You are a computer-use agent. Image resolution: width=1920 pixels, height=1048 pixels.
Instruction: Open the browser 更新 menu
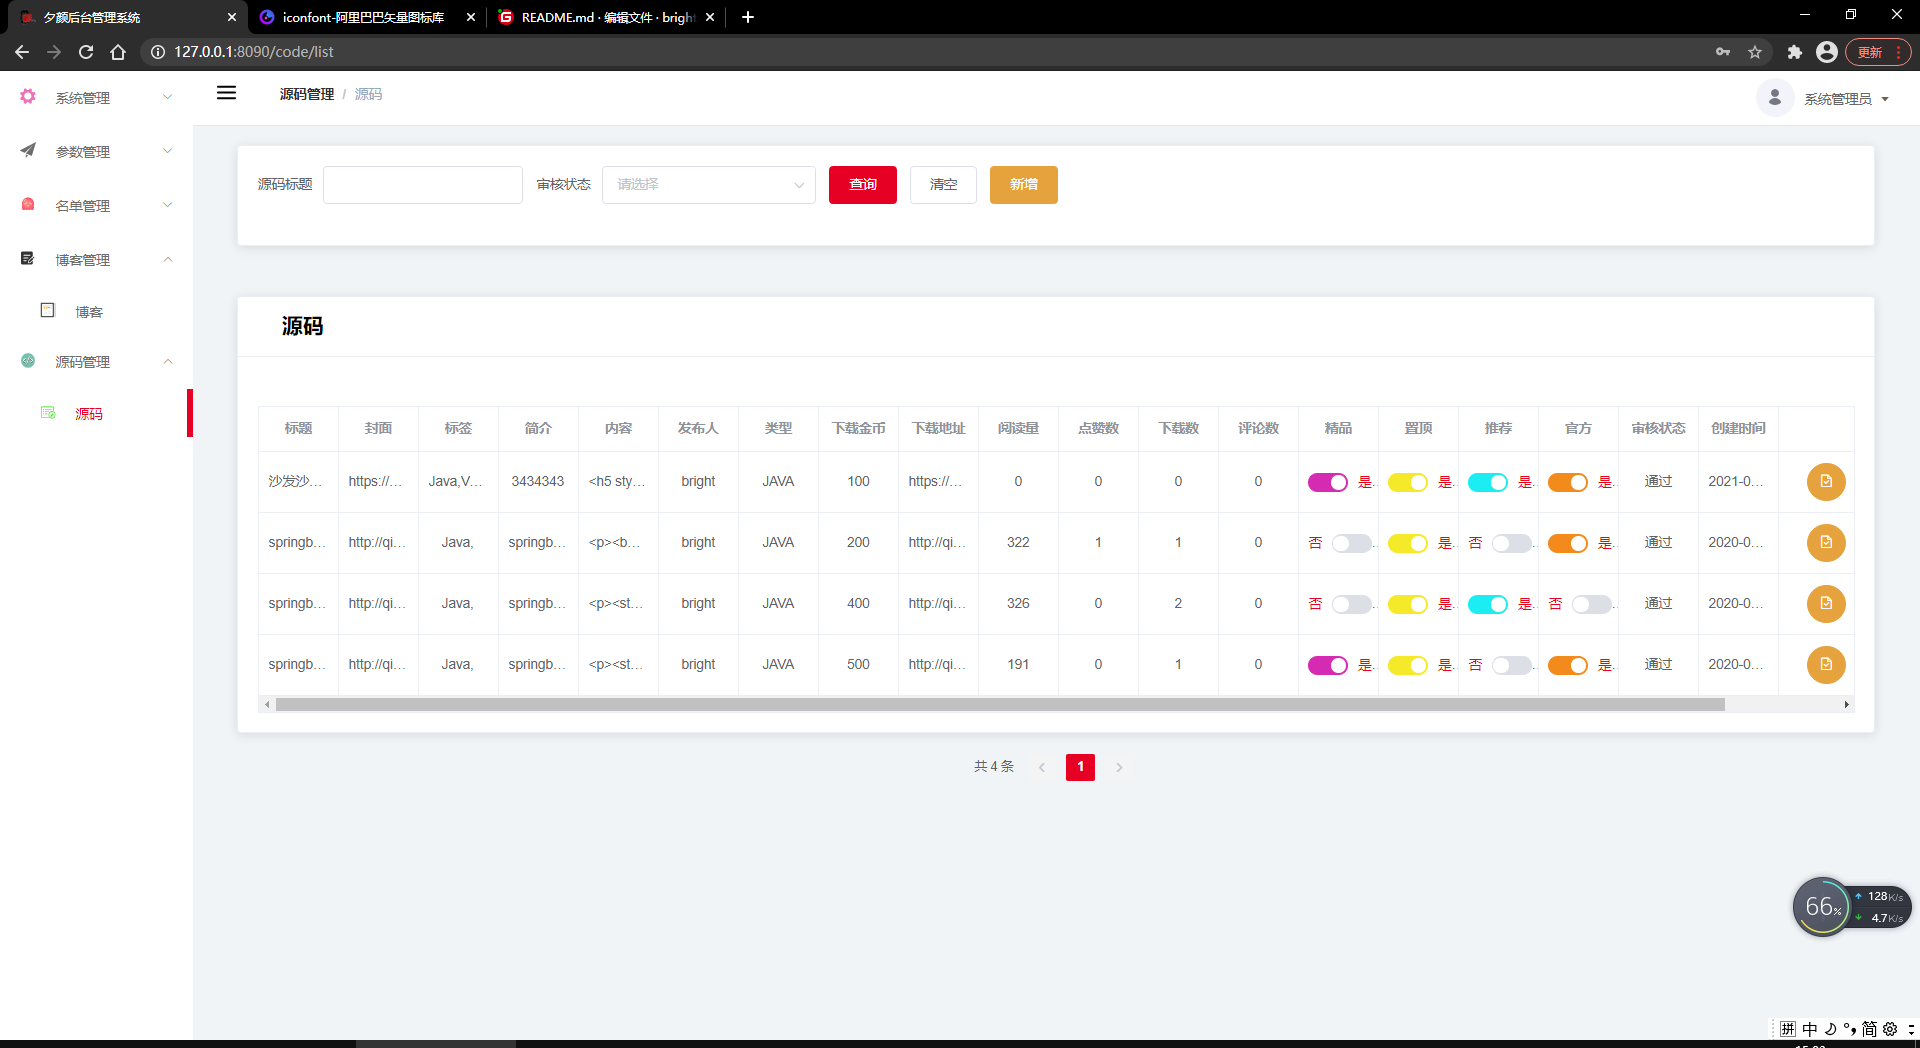point(1878,52)
